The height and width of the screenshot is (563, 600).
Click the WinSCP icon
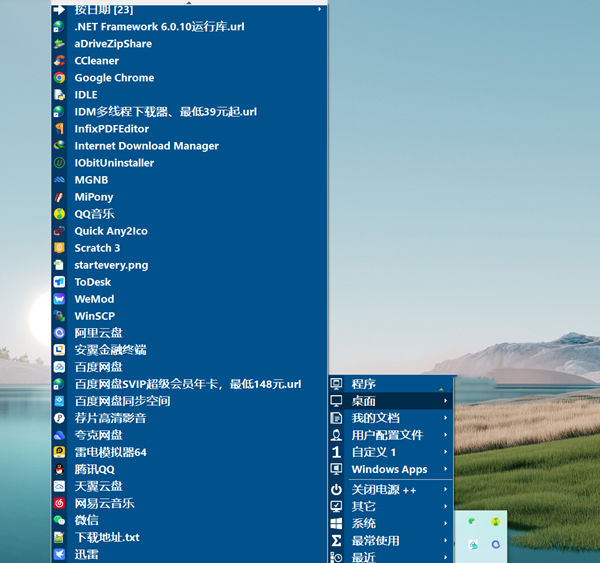(x=60, y=316)
